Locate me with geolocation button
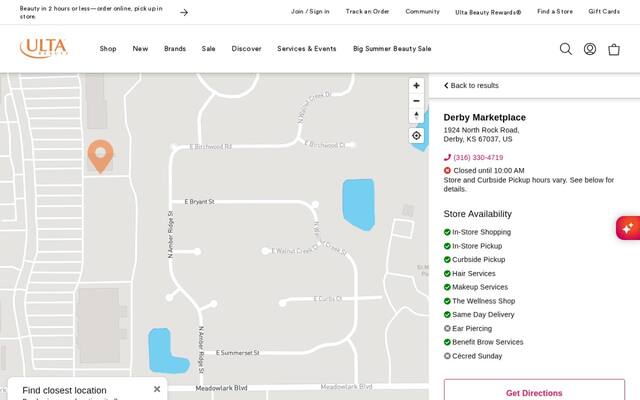Screen dimensions: 640x400 416,136
